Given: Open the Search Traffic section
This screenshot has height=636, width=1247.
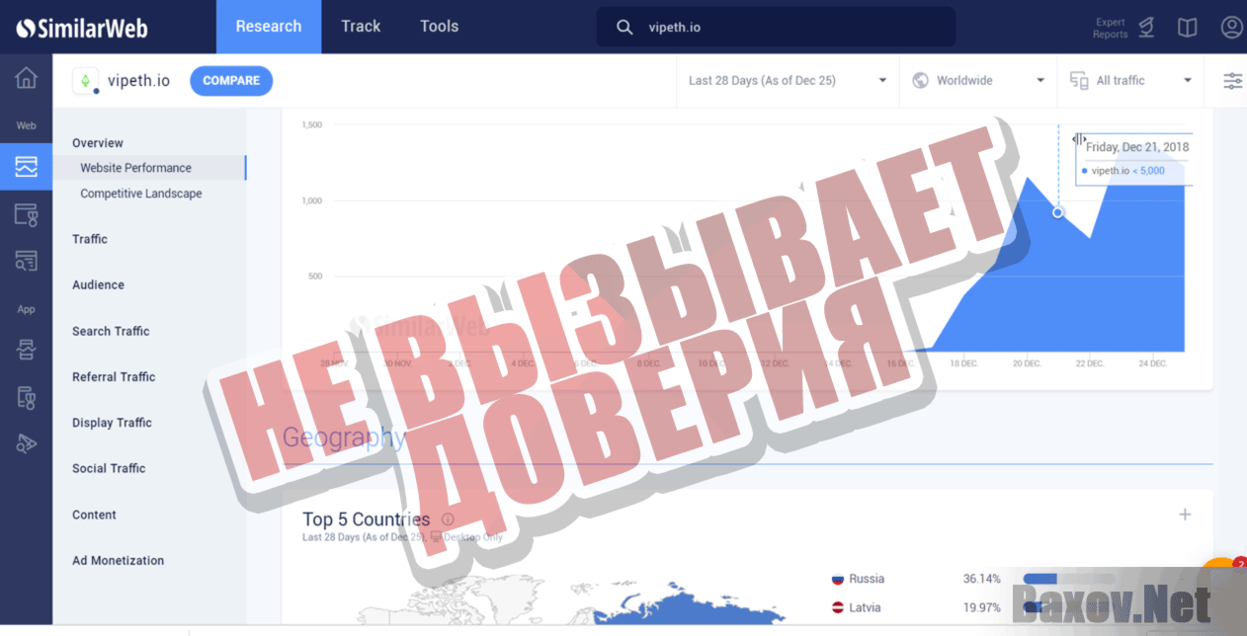Looking at the screenshot, I should (111, 331).
